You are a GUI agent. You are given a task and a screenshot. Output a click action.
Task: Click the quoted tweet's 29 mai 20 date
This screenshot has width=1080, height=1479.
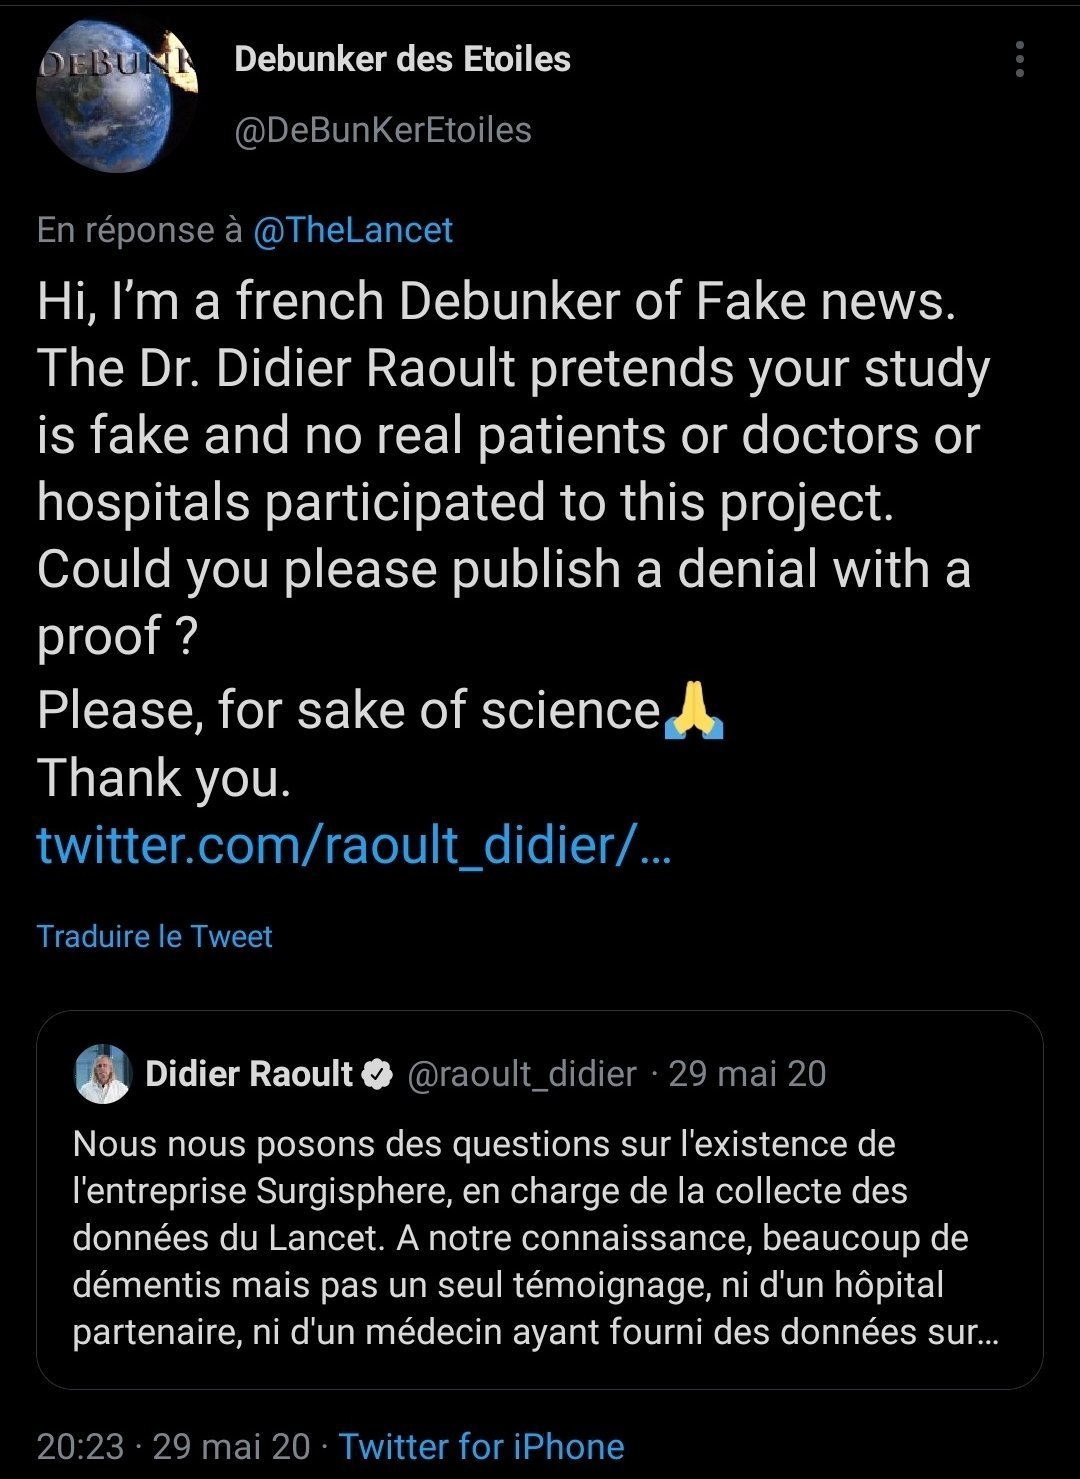747,1074
